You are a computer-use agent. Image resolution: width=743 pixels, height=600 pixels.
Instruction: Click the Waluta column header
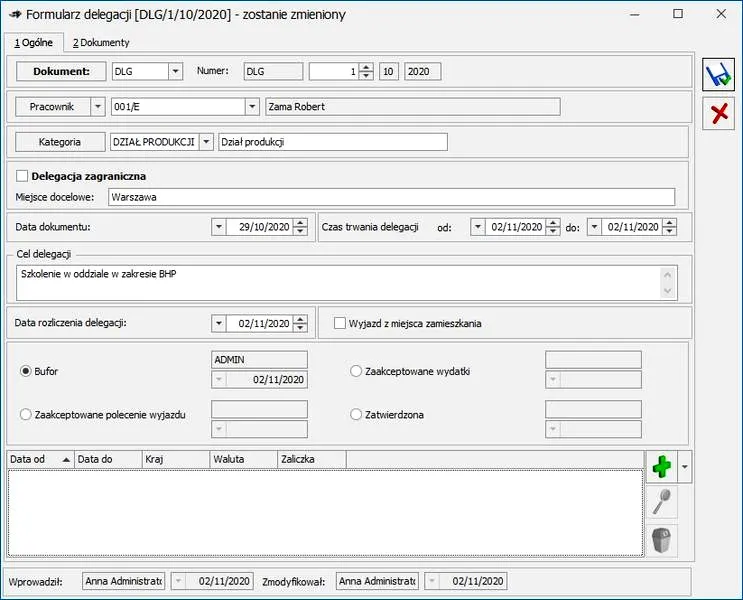coord(244,459)
